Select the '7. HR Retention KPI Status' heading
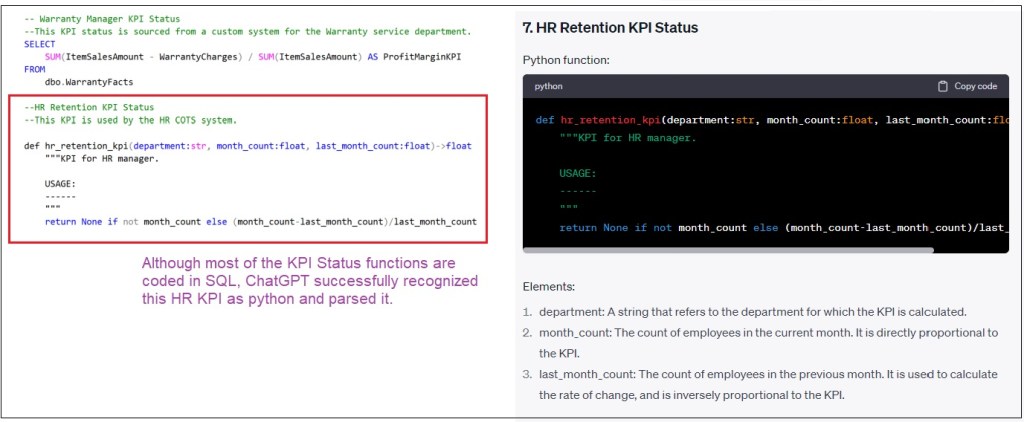Screen dimensions: 1024x422 [610, 27]
